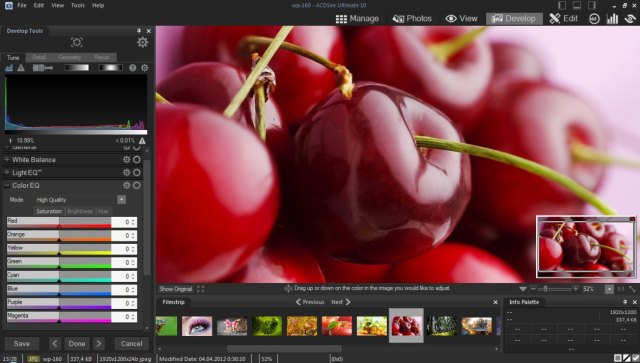The width and height of the screenshot is (640, 363).
Task: Click the full screen icon beside Show Original
Action: coord(200,289)
